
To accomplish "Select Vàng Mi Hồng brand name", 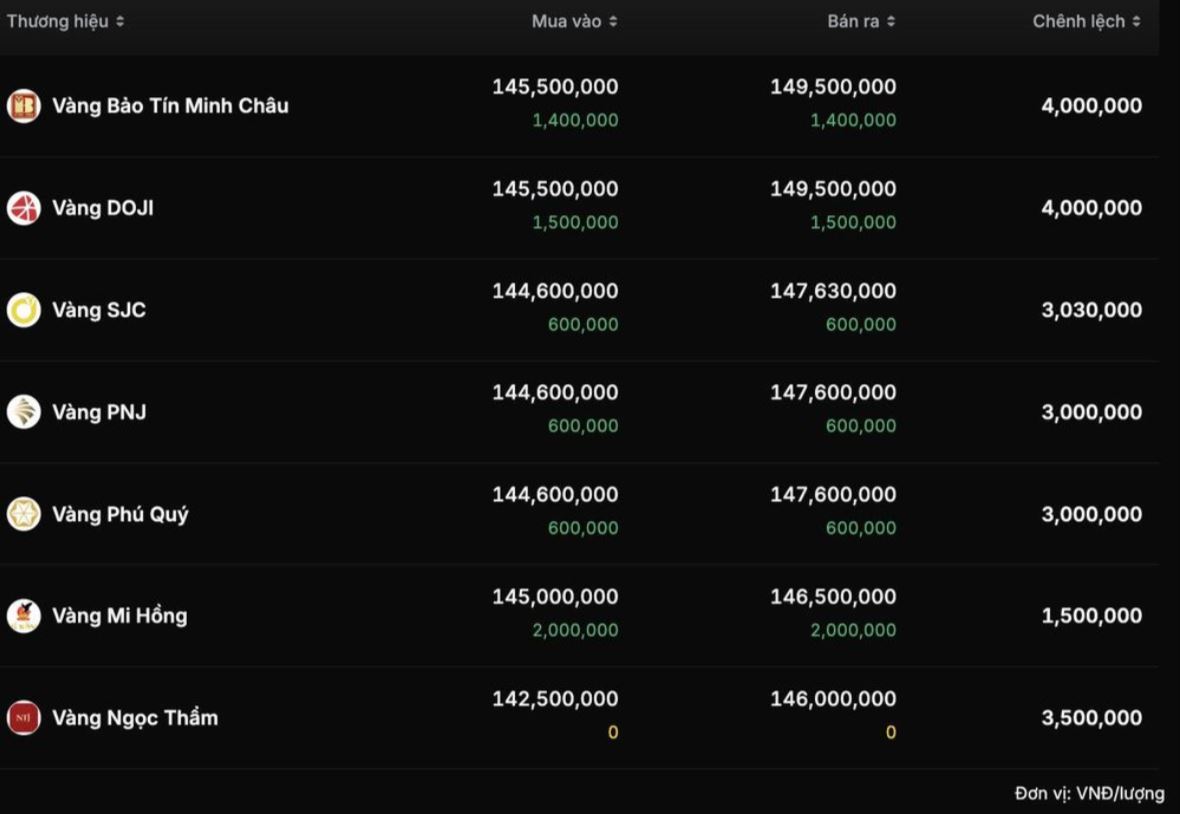I will point(120,616).
